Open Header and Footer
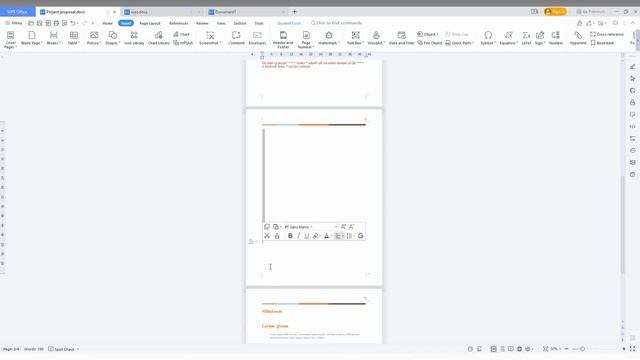Image resolution: width=640 pixels, height=360 pixels. (283, 39)
